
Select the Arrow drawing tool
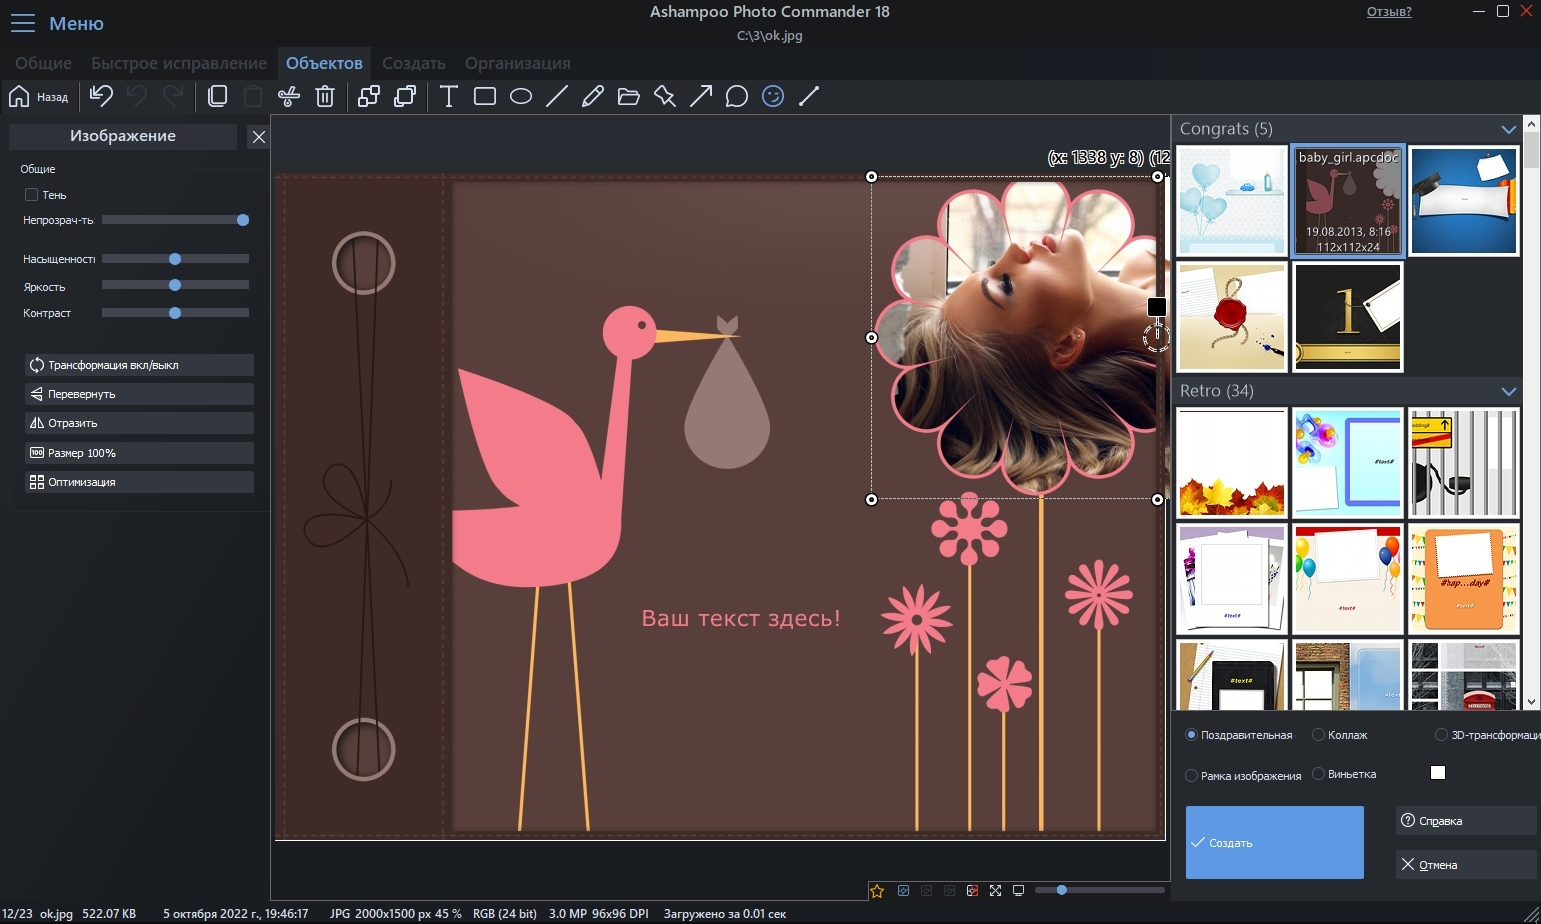tap(701, 96)
